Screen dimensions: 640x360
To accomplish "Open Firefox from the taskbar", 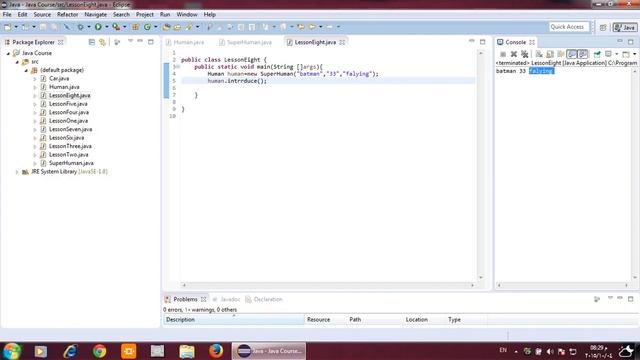I will coord(216,351).
